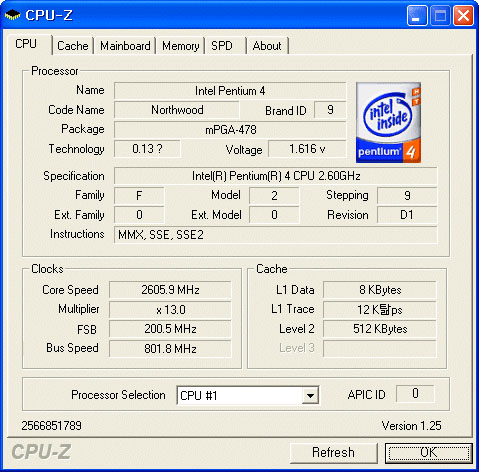Click the Ext. Family value 0

139,215
